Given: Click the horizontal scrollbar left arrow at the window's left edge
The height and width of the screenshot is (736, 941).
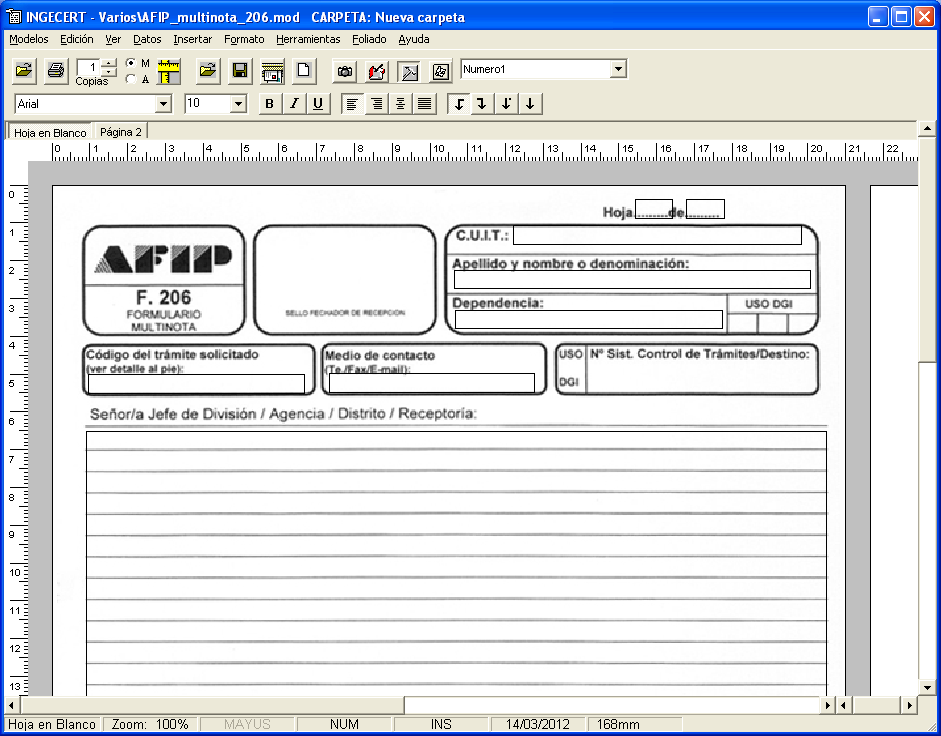Looking at the screenshot, I should pyautogui.click(x=11, y=705).
